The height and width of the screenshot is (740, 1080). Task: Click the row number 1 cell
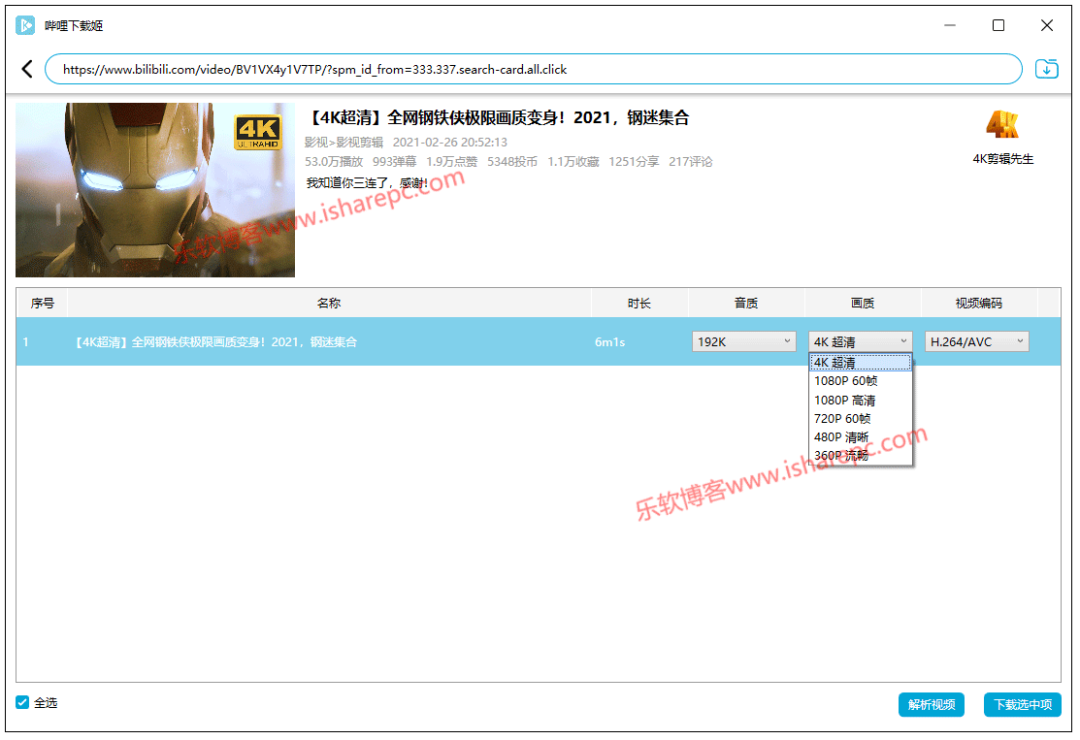pos(25,342)
